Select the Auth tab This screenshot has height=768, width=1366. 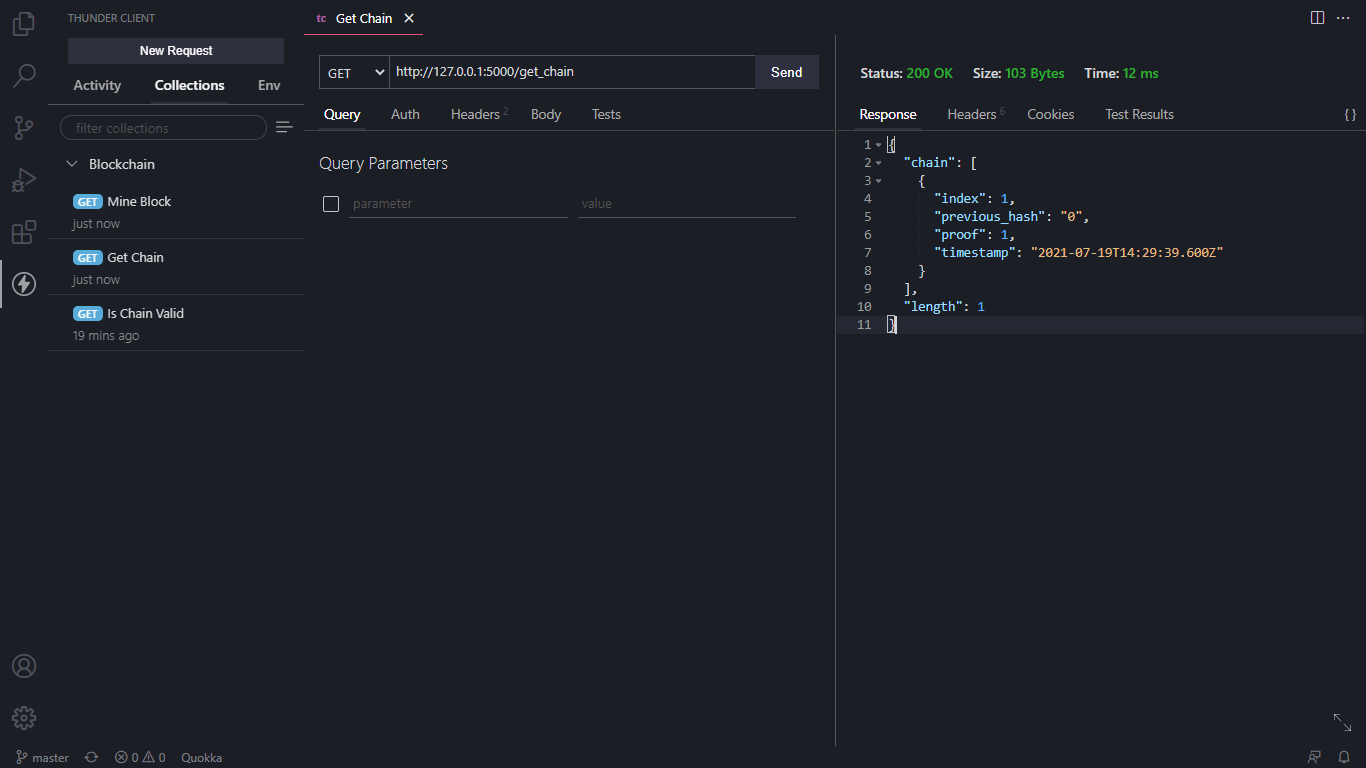(405, 115)
